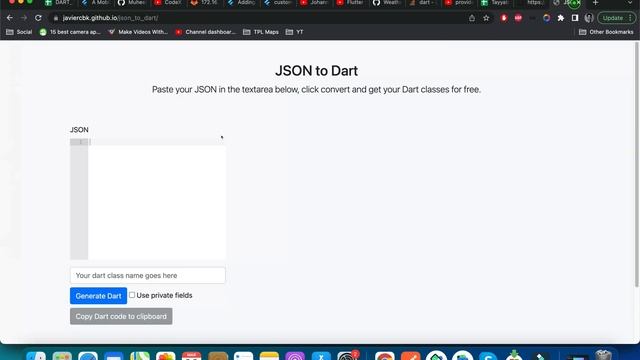Screen dimensions: 640x360
Task: Switch to the Weath GitHub tab
Action: (386, 3)
